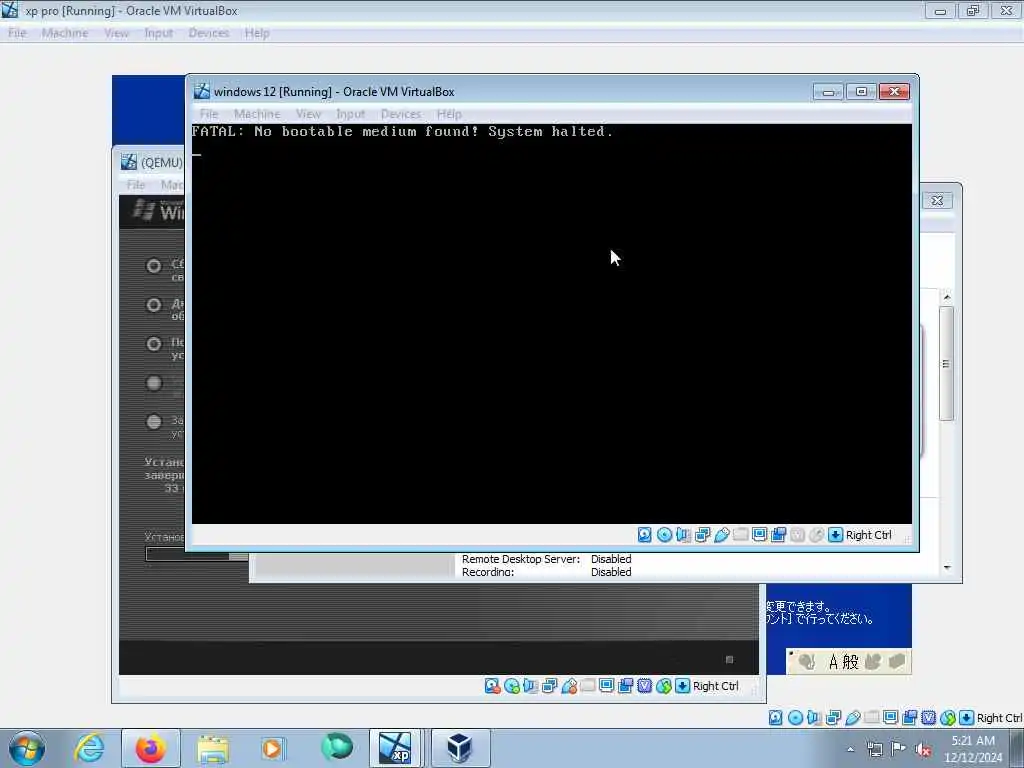
Task: Click display indicator in QEMU window status bar
Action: point(607,686)
